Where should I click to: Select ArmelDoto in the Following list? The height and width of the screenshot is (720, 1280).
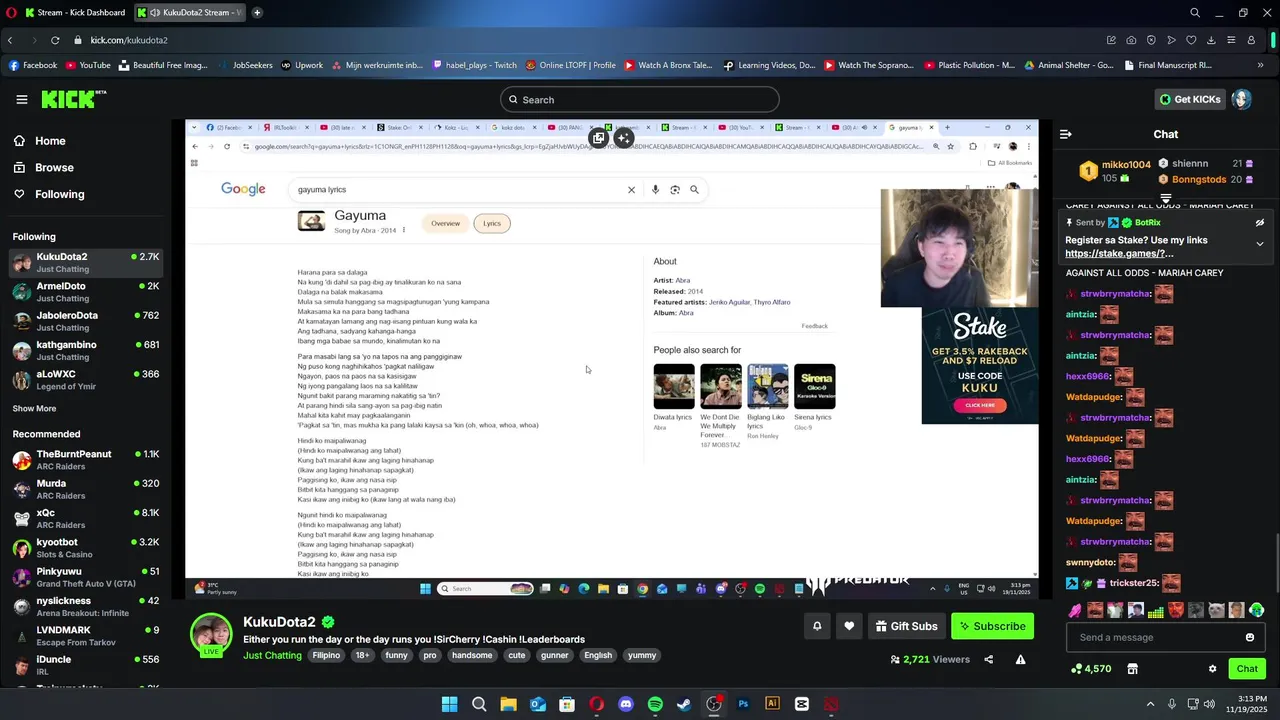tap(88, 292)
